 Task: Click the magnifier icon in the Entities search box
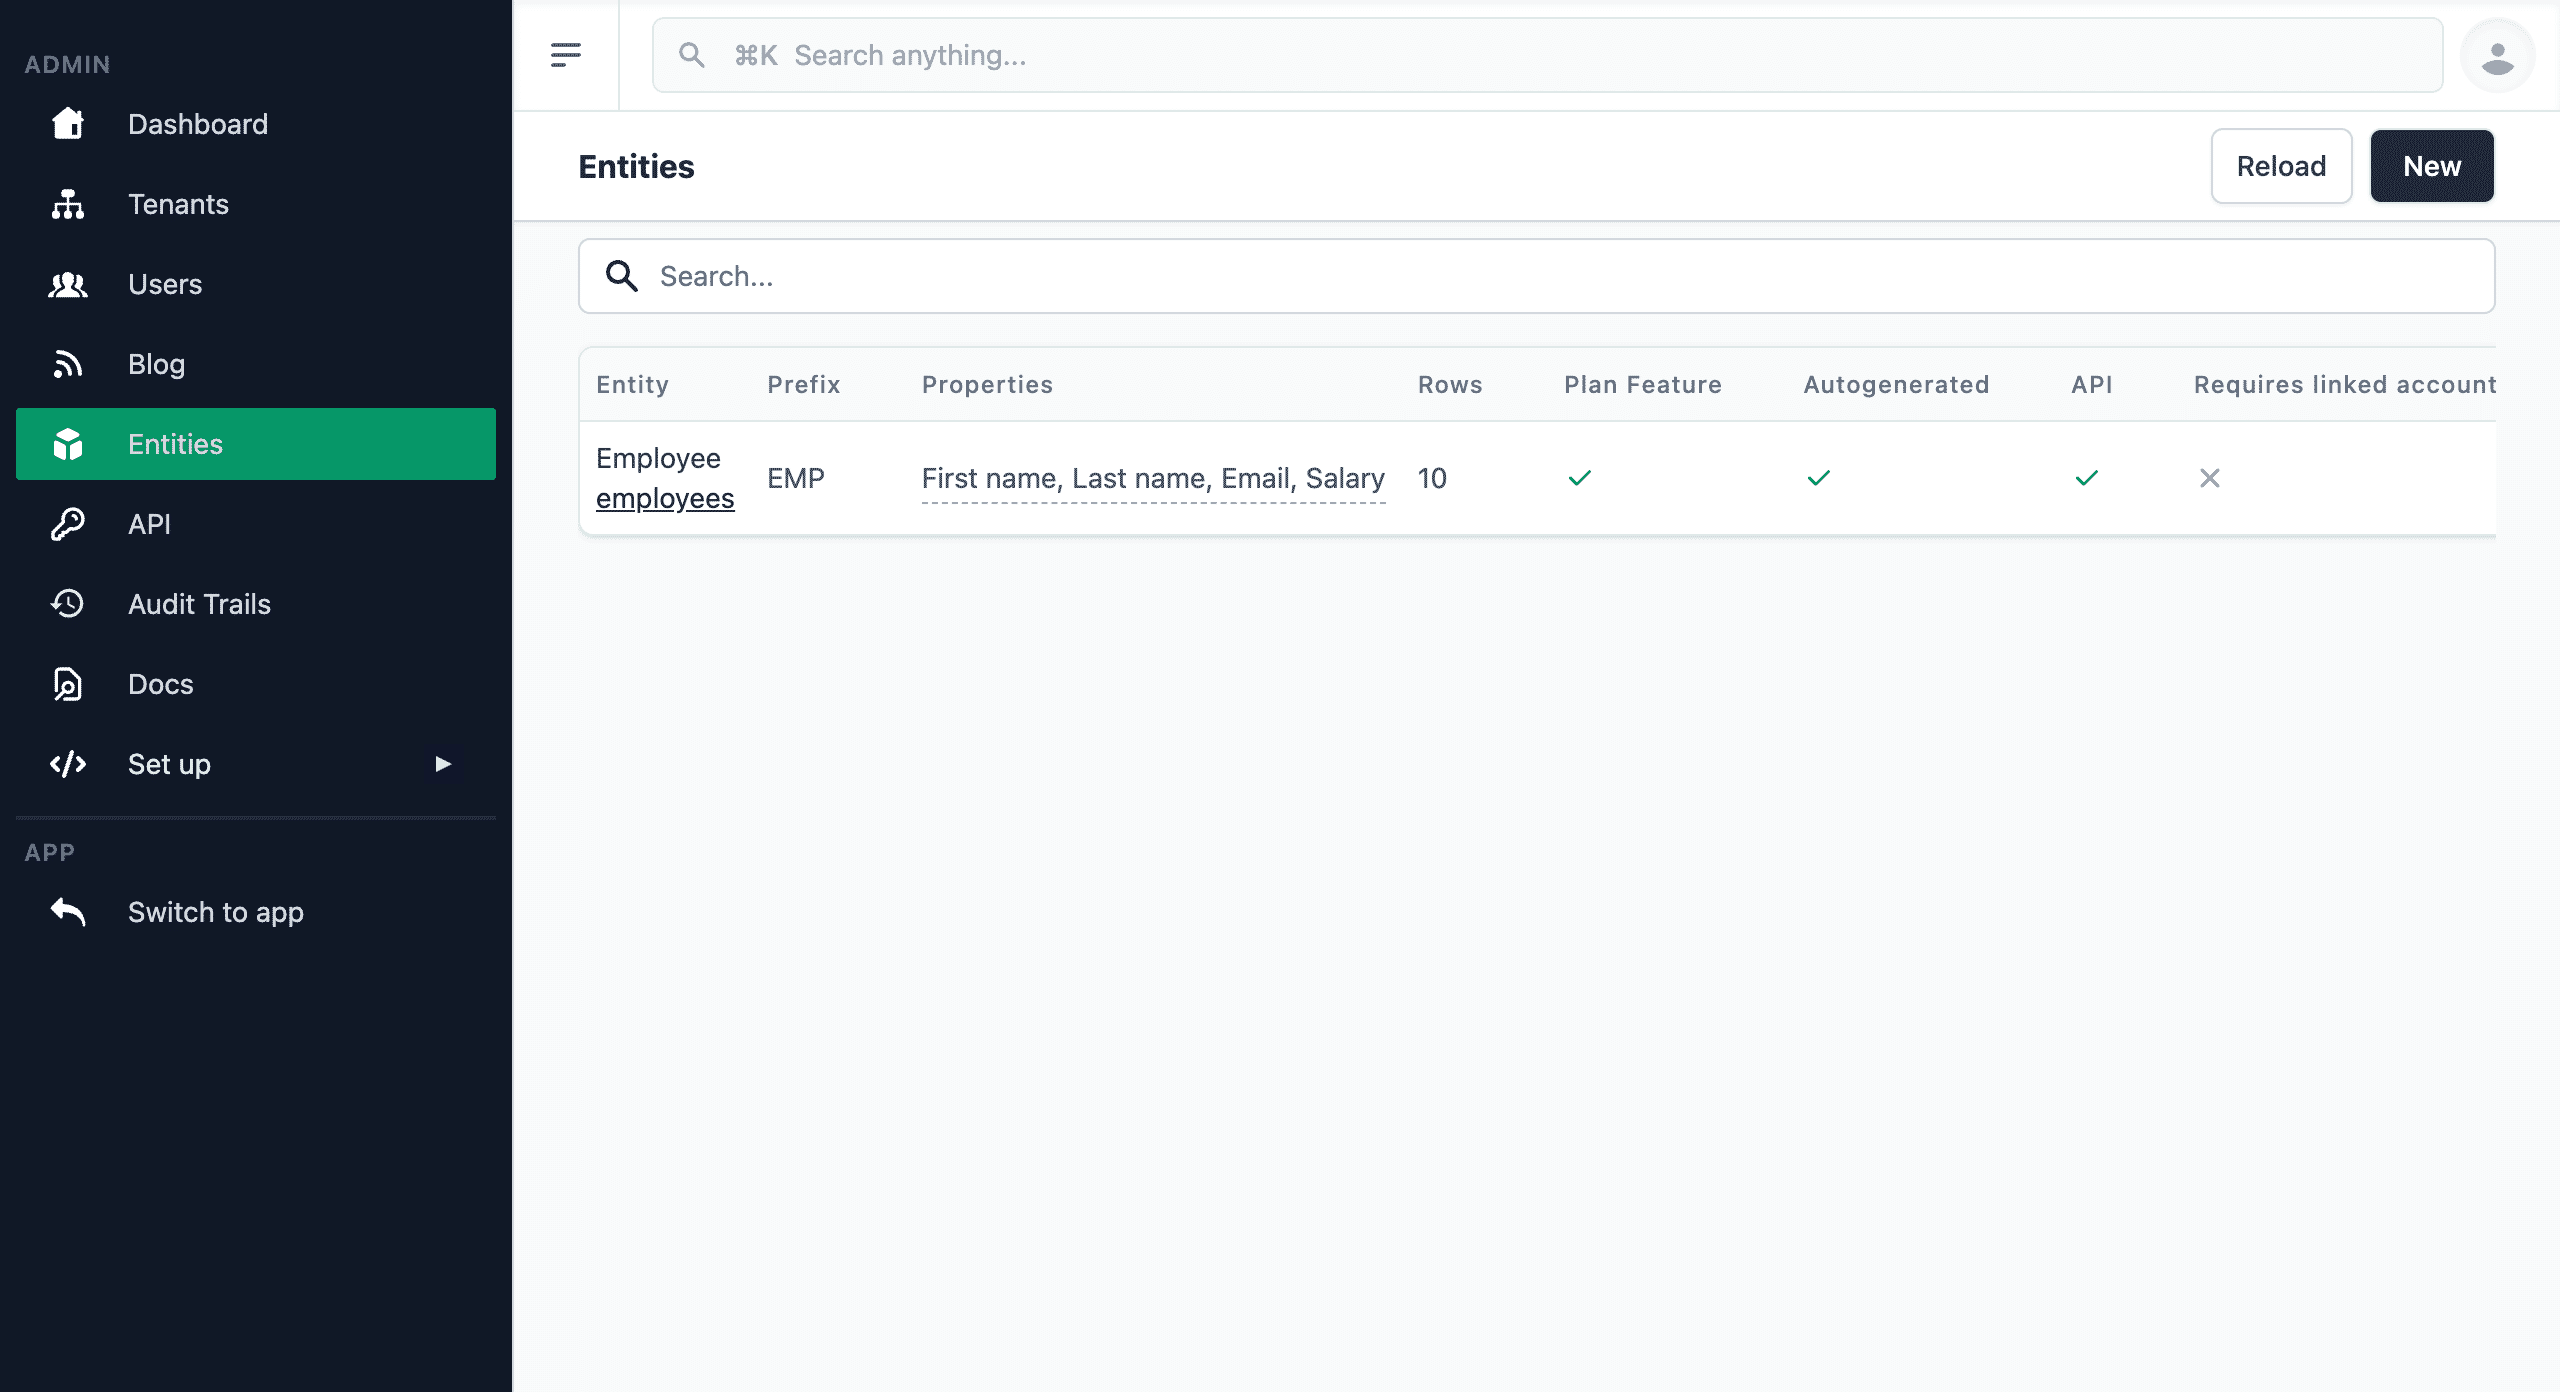coord(622,276)
